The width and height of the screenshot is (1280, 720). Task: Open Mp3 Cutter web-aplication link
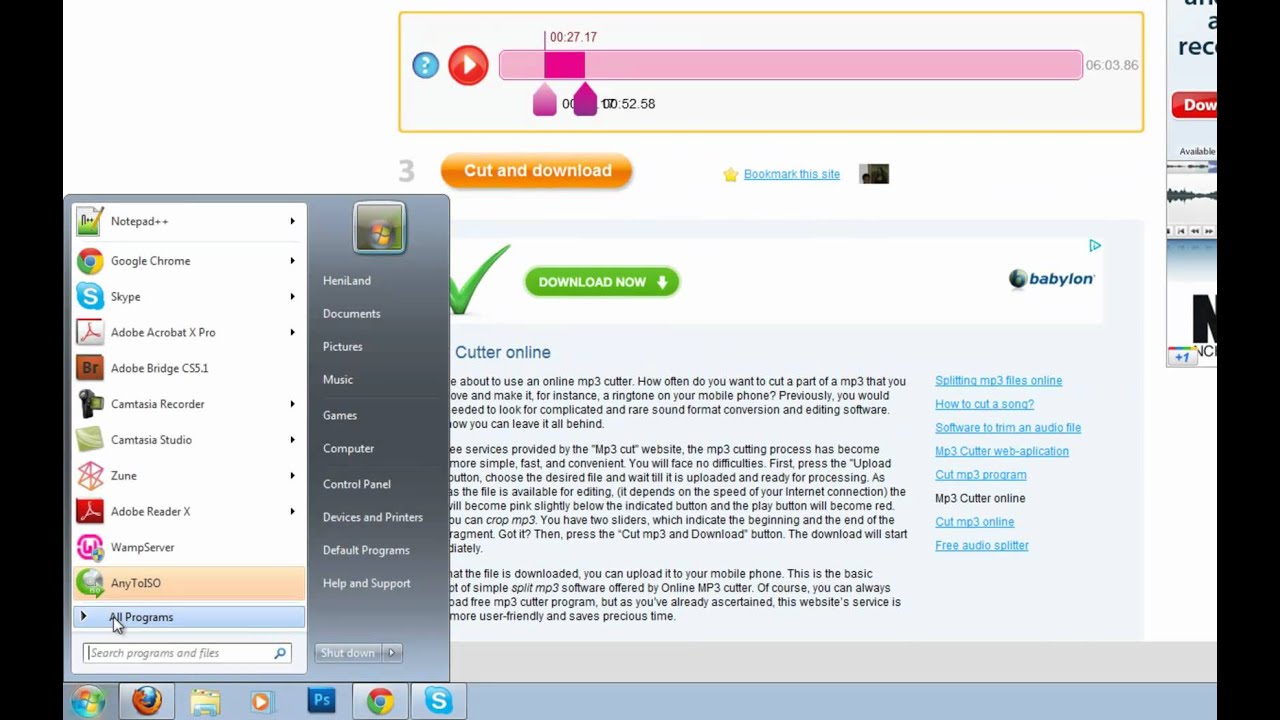coord(1002,451)
